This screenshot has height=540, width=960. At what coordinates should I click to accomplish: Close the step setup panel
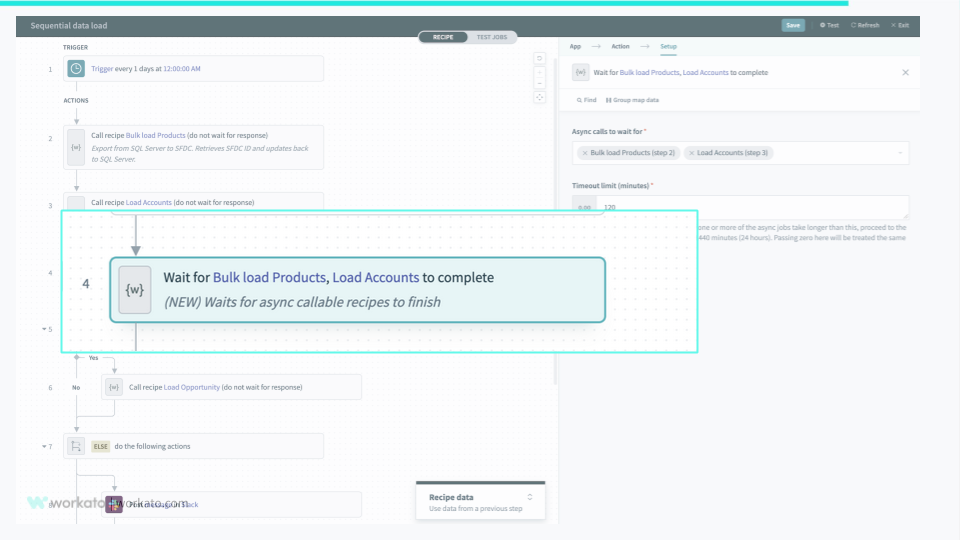tap(906, 72)
